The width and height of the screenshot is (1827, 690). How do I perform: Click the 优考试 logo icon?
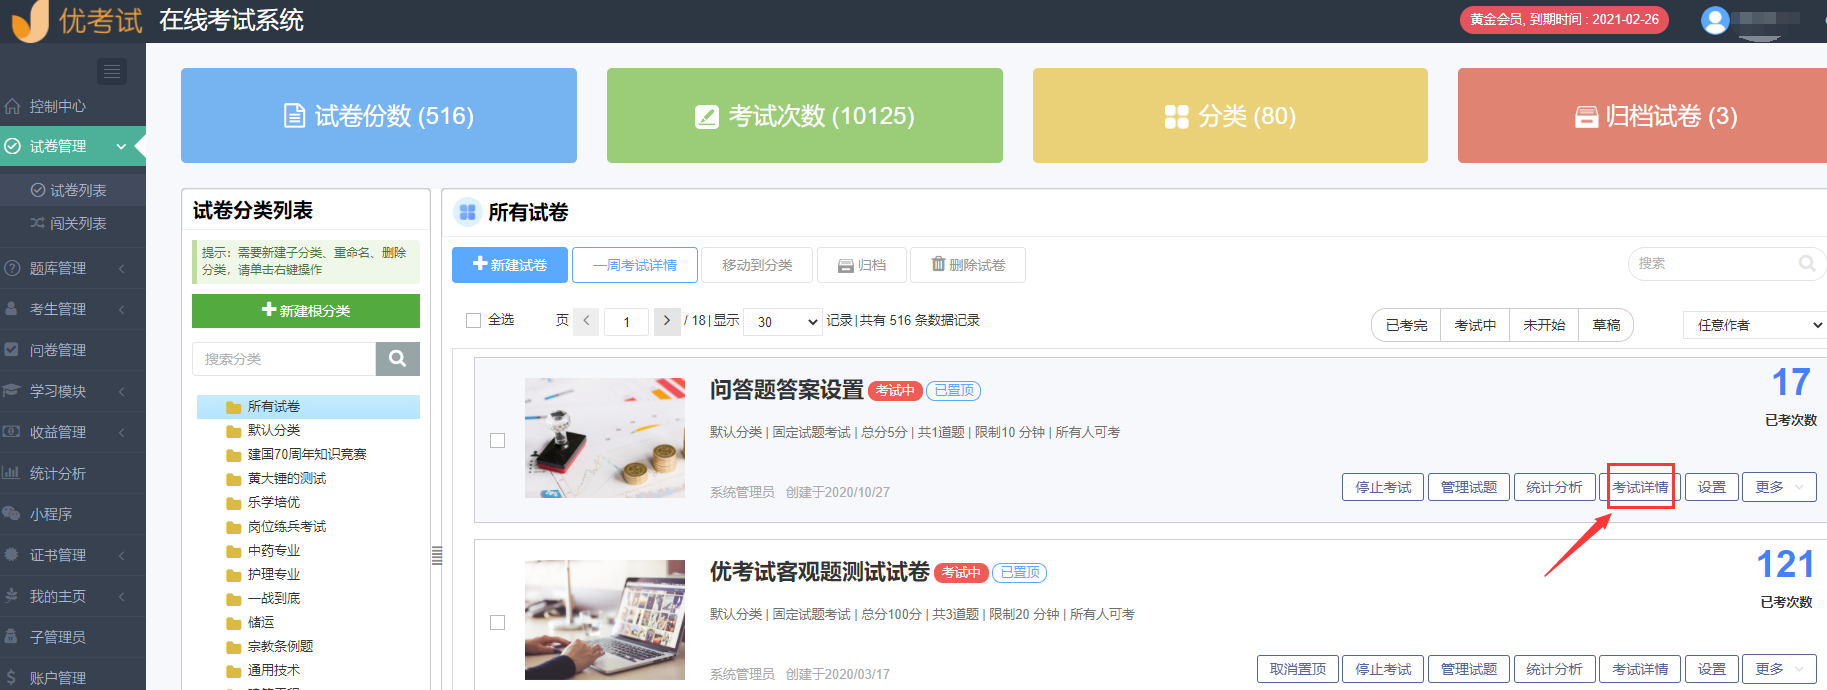(30, 20)
